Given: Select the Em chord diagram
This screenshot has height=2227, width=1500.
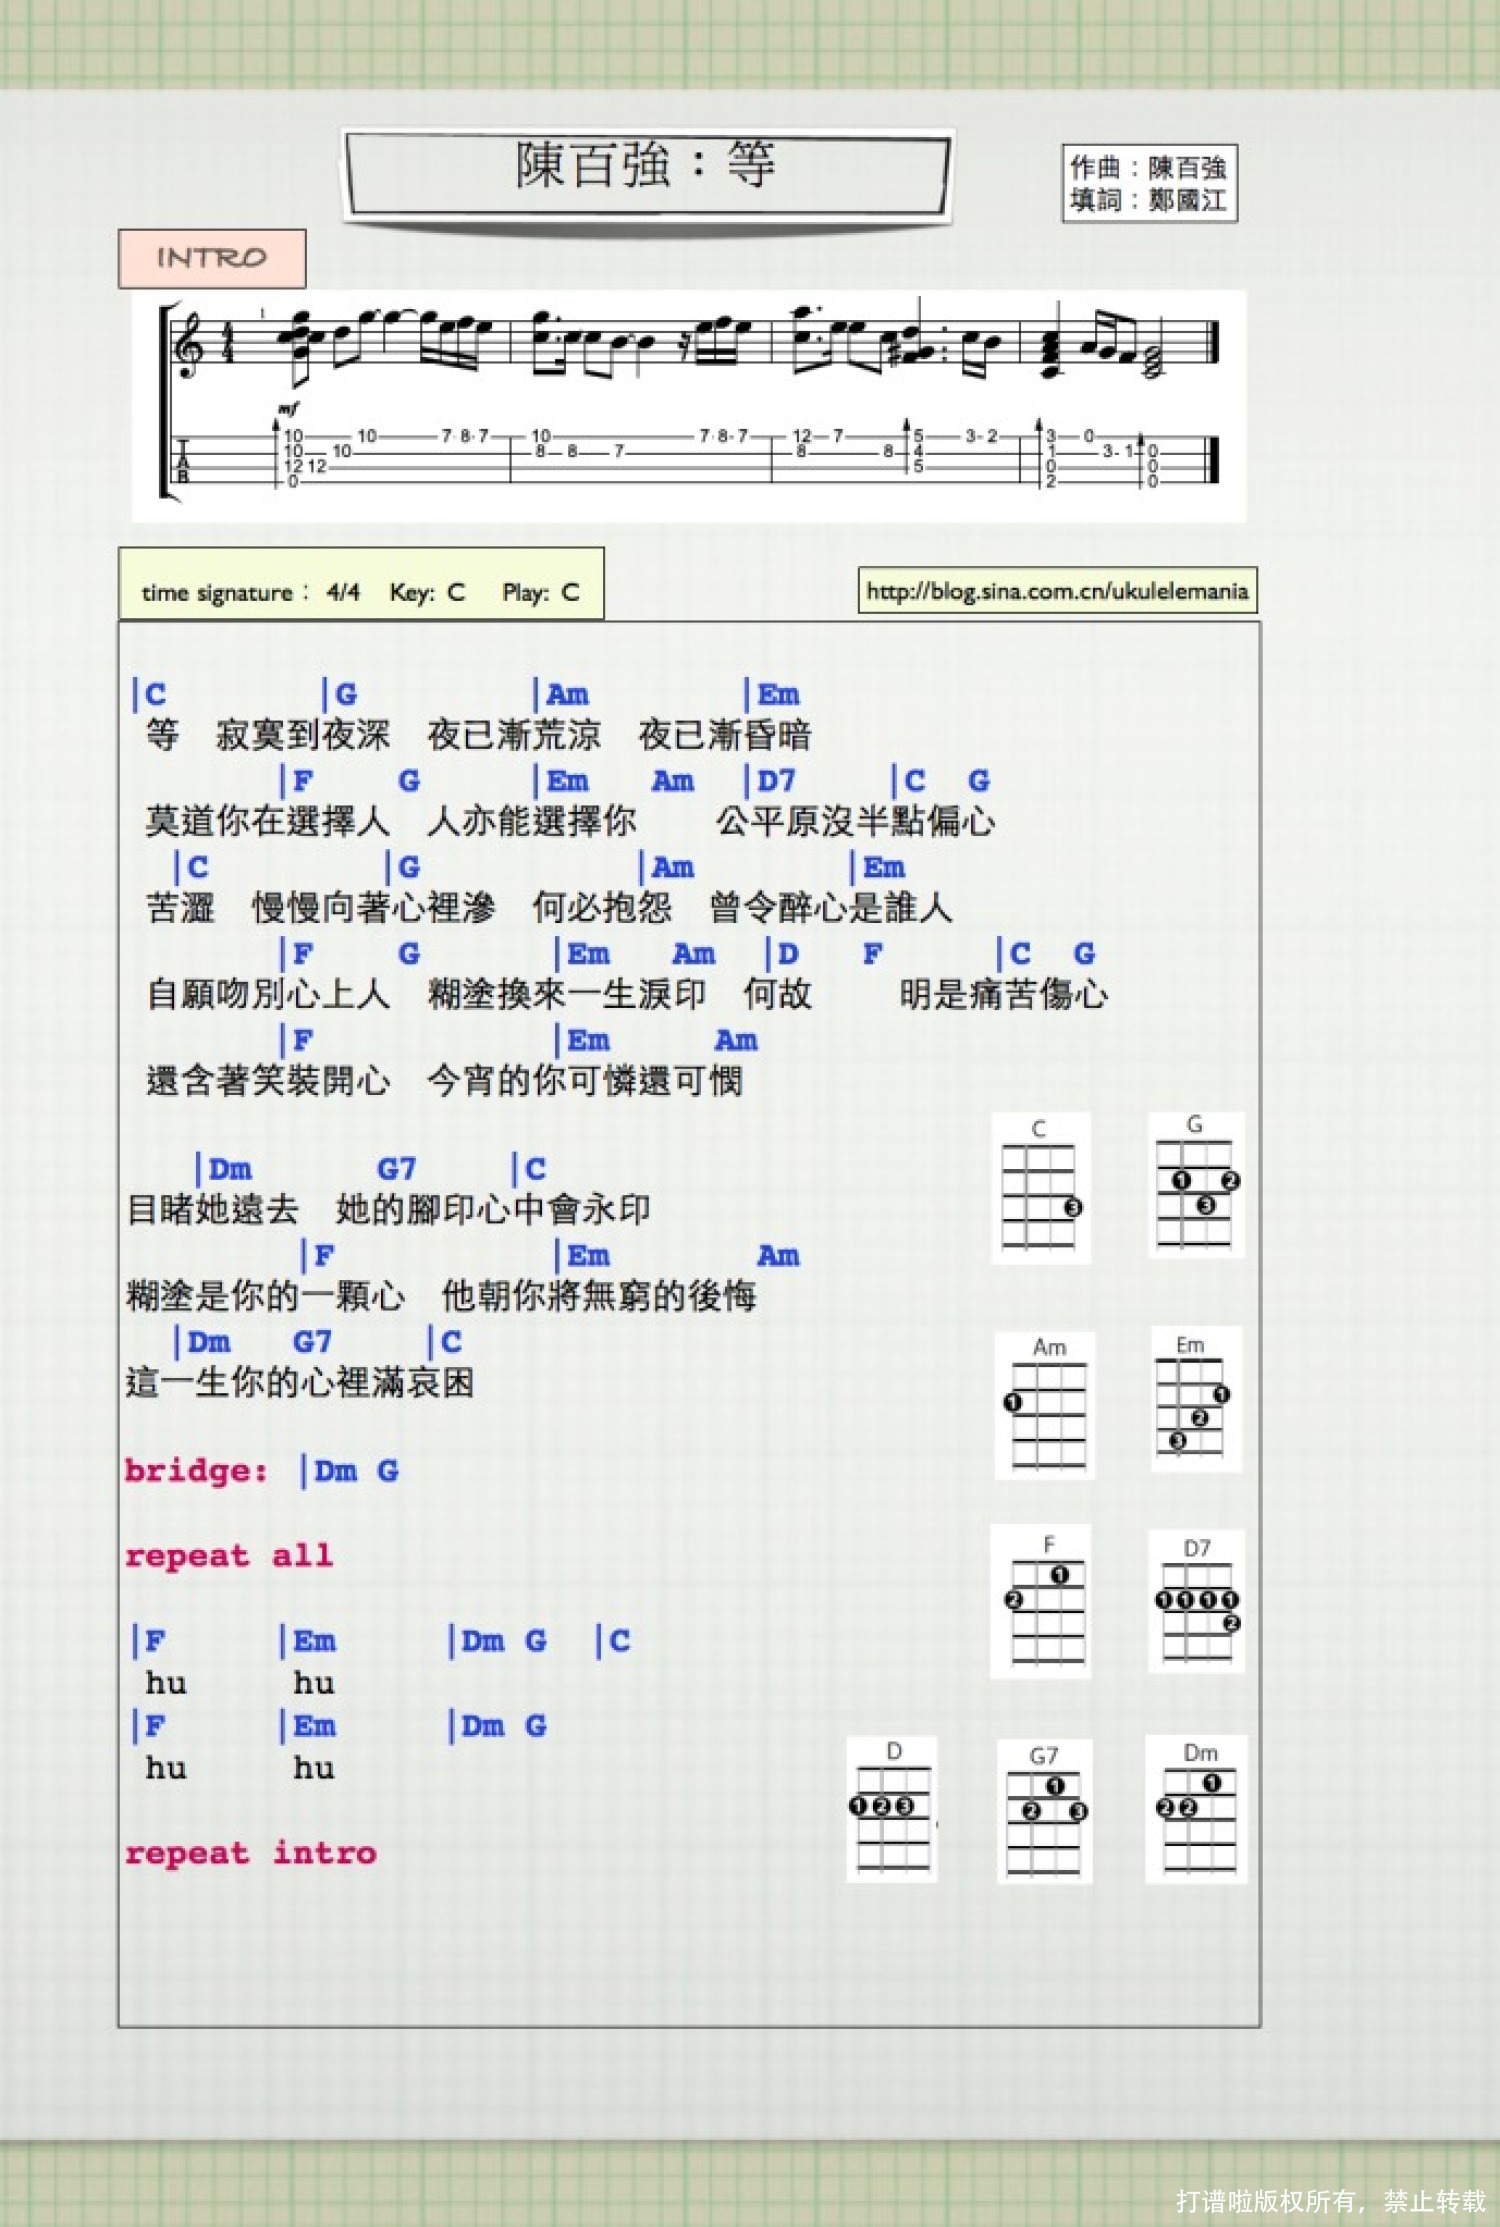Looking at the screenshot, I should [x=1194, y=1400].
